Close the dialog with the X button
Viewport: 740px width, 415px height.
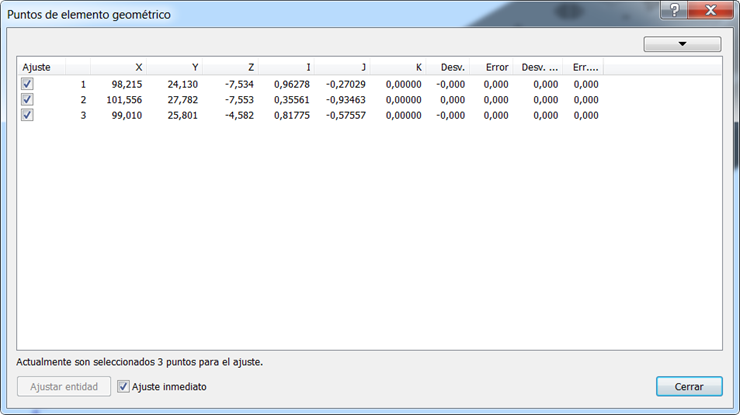(x=711, y=9)
